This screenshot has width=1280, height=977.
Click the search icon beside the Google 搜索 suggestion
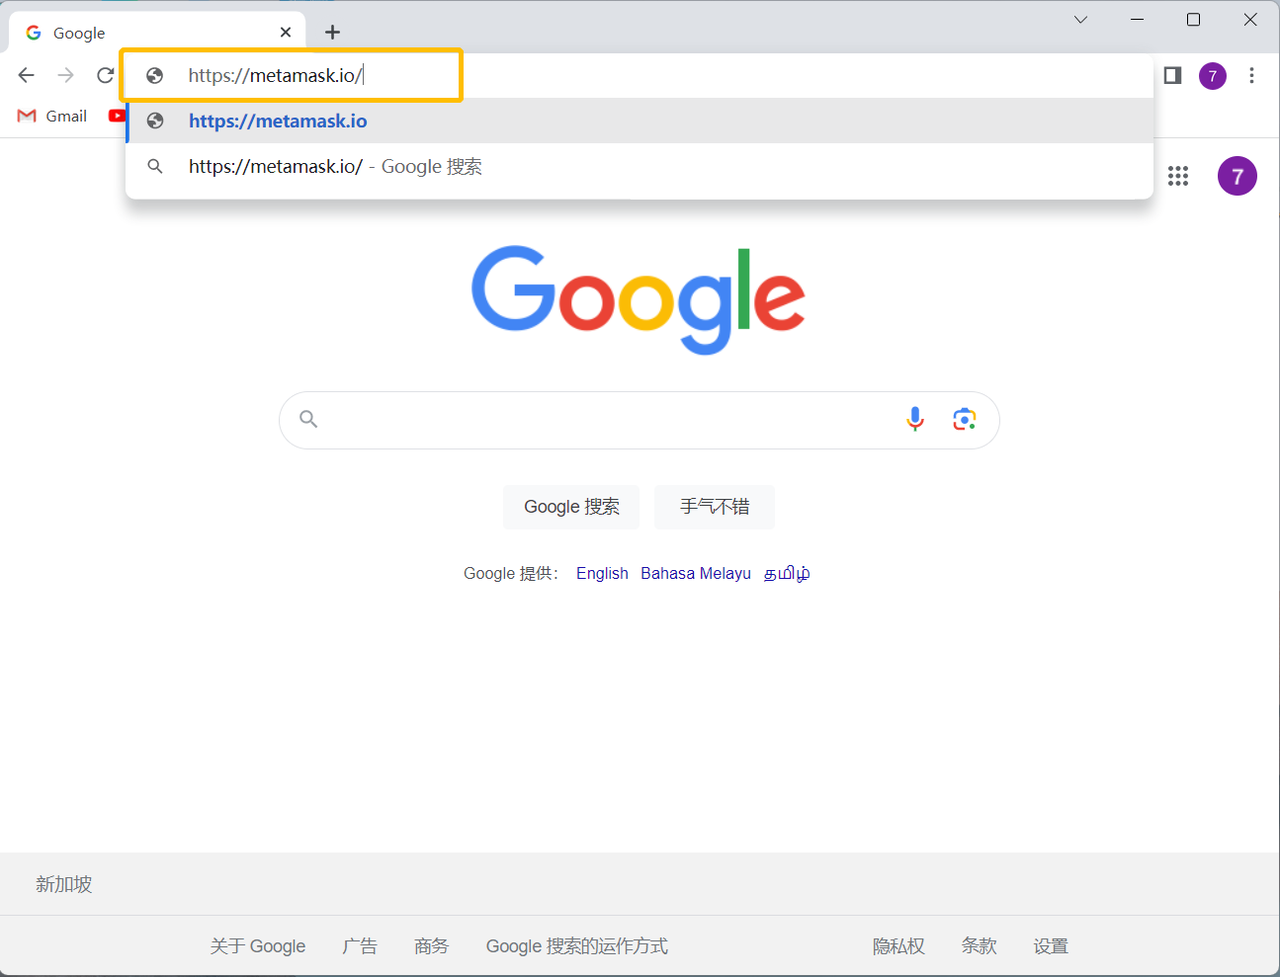coord(155,167)
